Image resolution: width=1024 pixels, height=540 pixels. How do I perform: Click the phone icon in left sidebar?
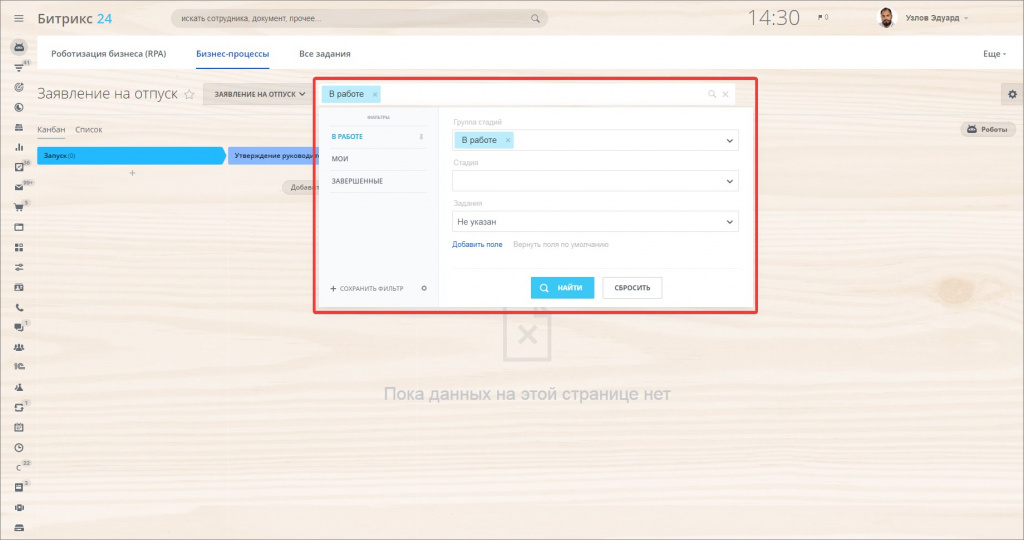[x=18, y=308]
